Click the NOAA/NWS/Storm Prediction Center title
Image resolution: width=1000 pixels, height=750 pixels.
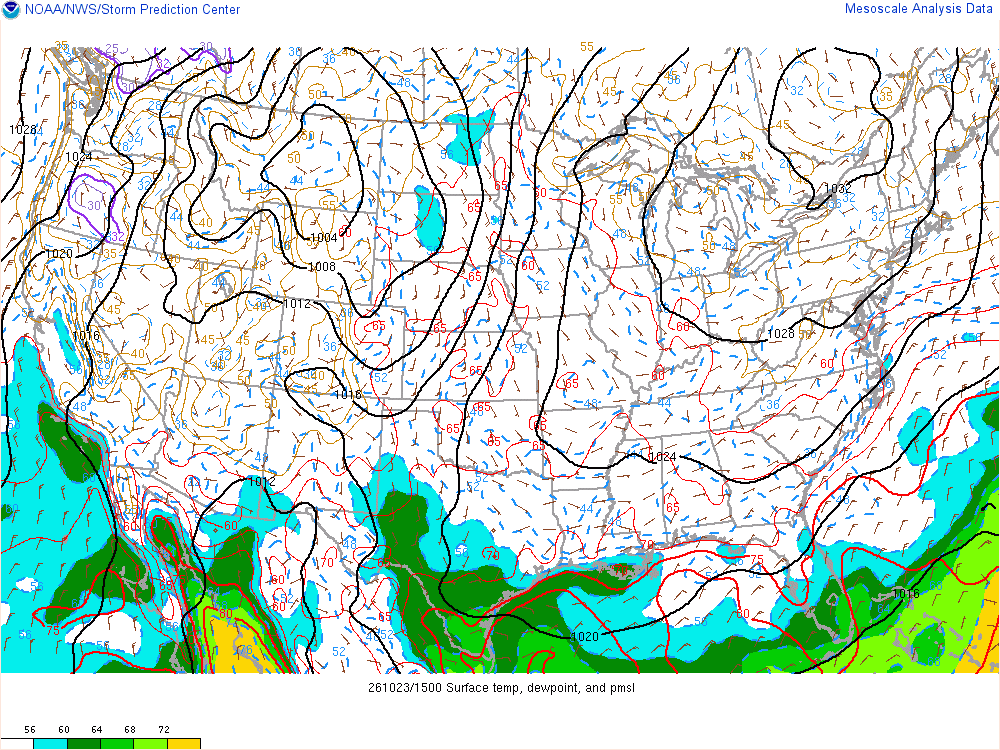tap(132, 10)
